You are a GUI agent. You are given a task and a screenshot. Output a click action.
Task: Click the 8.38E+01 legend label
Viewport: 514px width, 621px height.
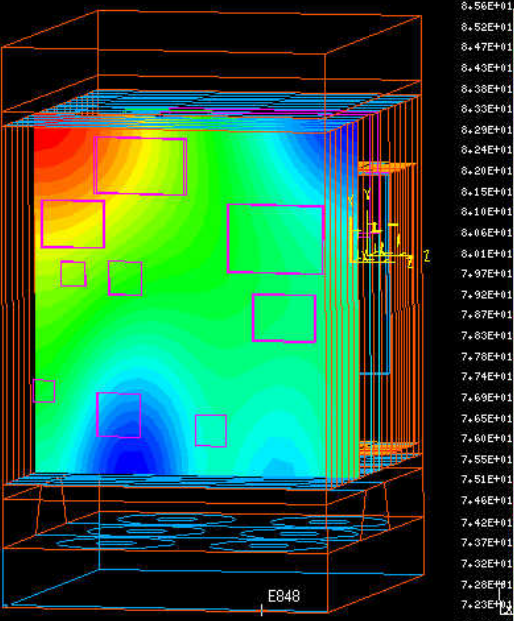pos(487,89)
